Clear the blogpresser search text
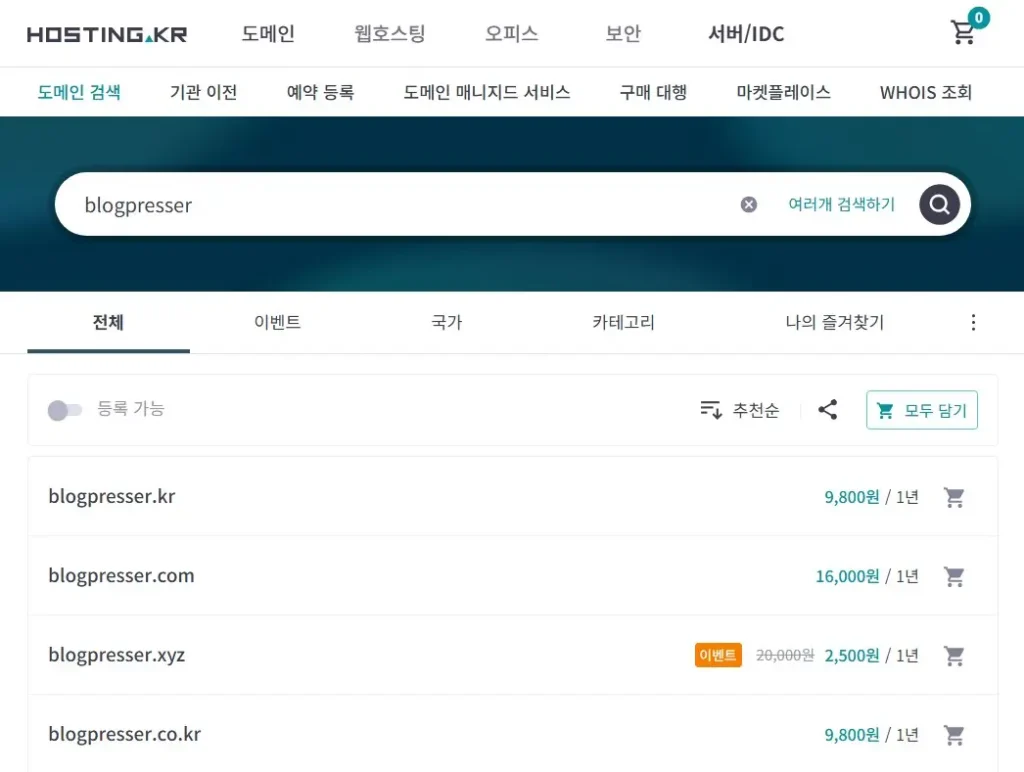The image size is (1024, 772). pyautogui.click(x=749, y=205)
